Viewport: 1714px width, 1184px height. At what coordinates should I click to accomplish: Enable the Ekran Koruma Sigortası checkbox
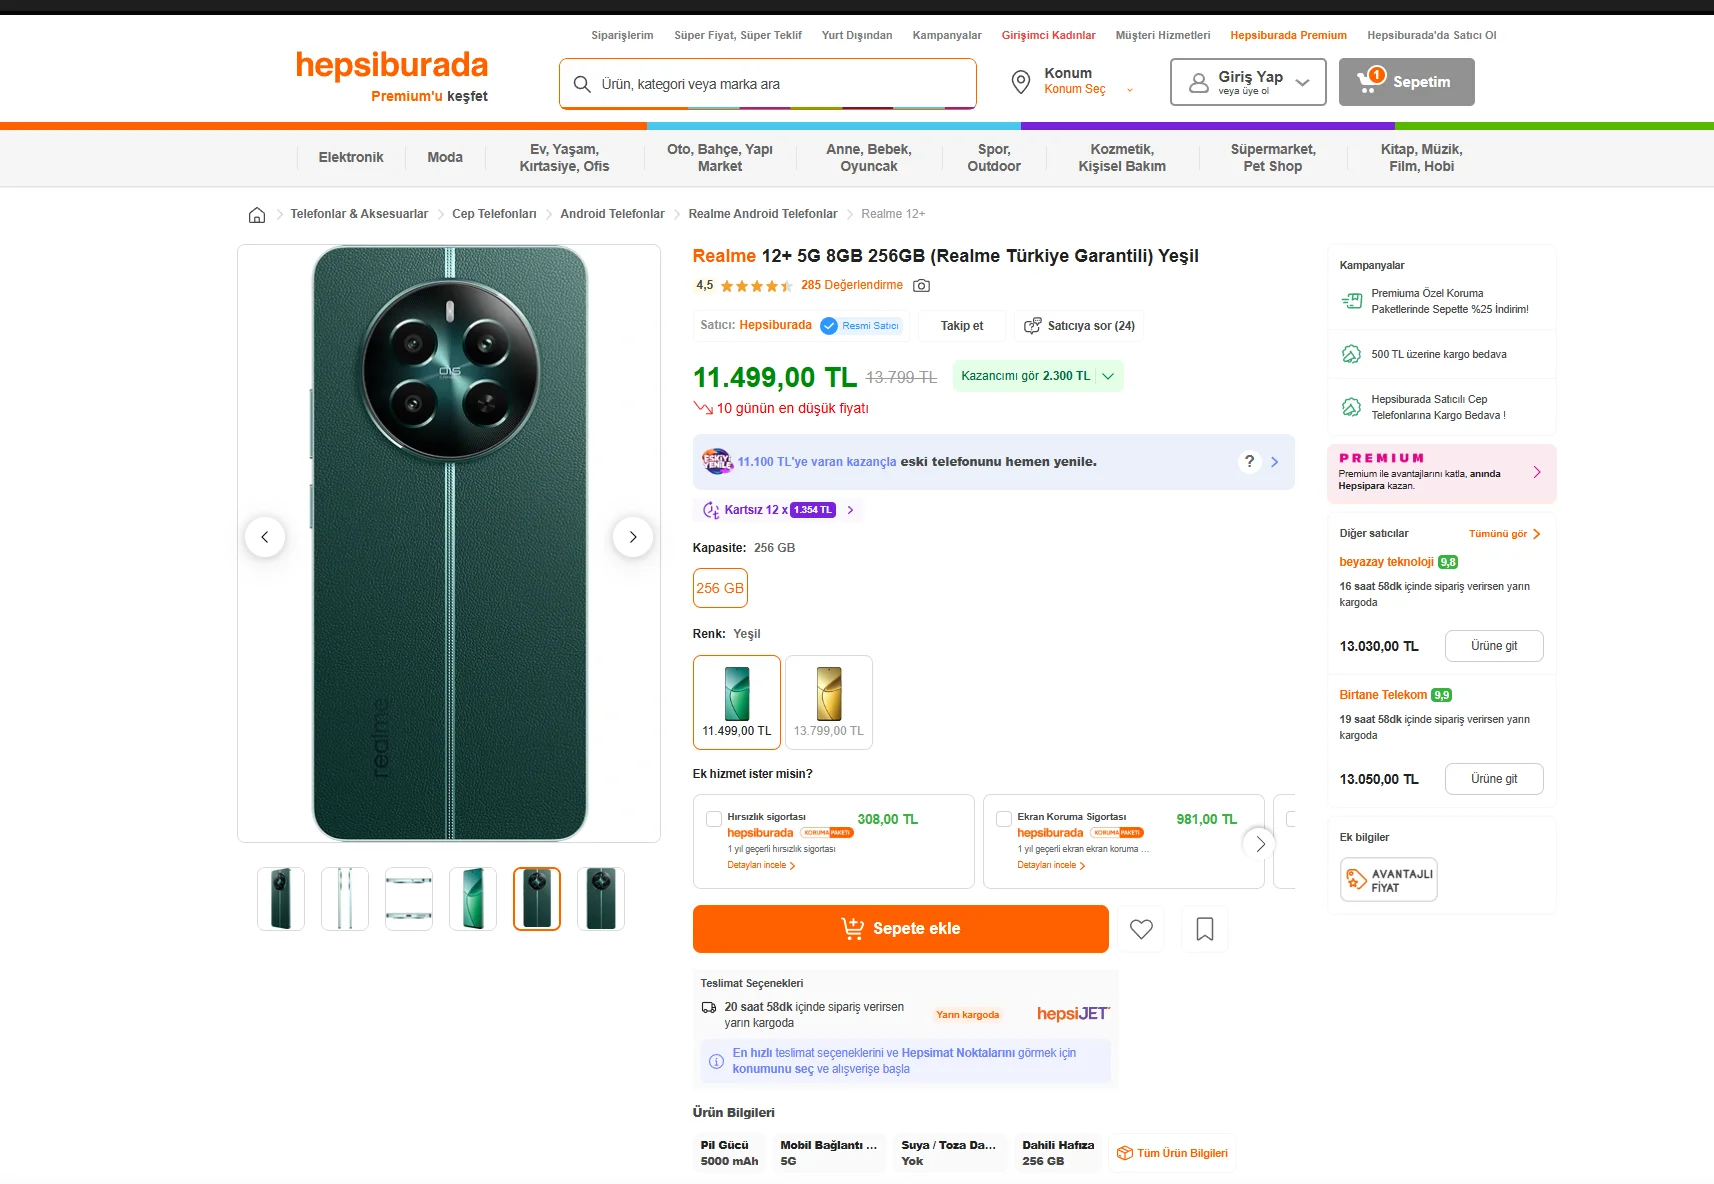tap(1004, 819)
